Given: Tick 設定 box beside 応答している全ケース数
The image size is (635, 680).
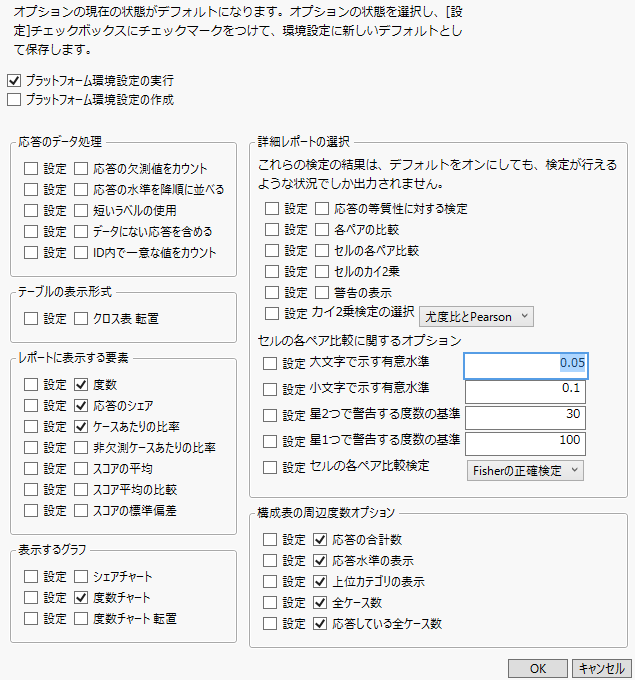Looking at the screenshot, I should [270, 624].
